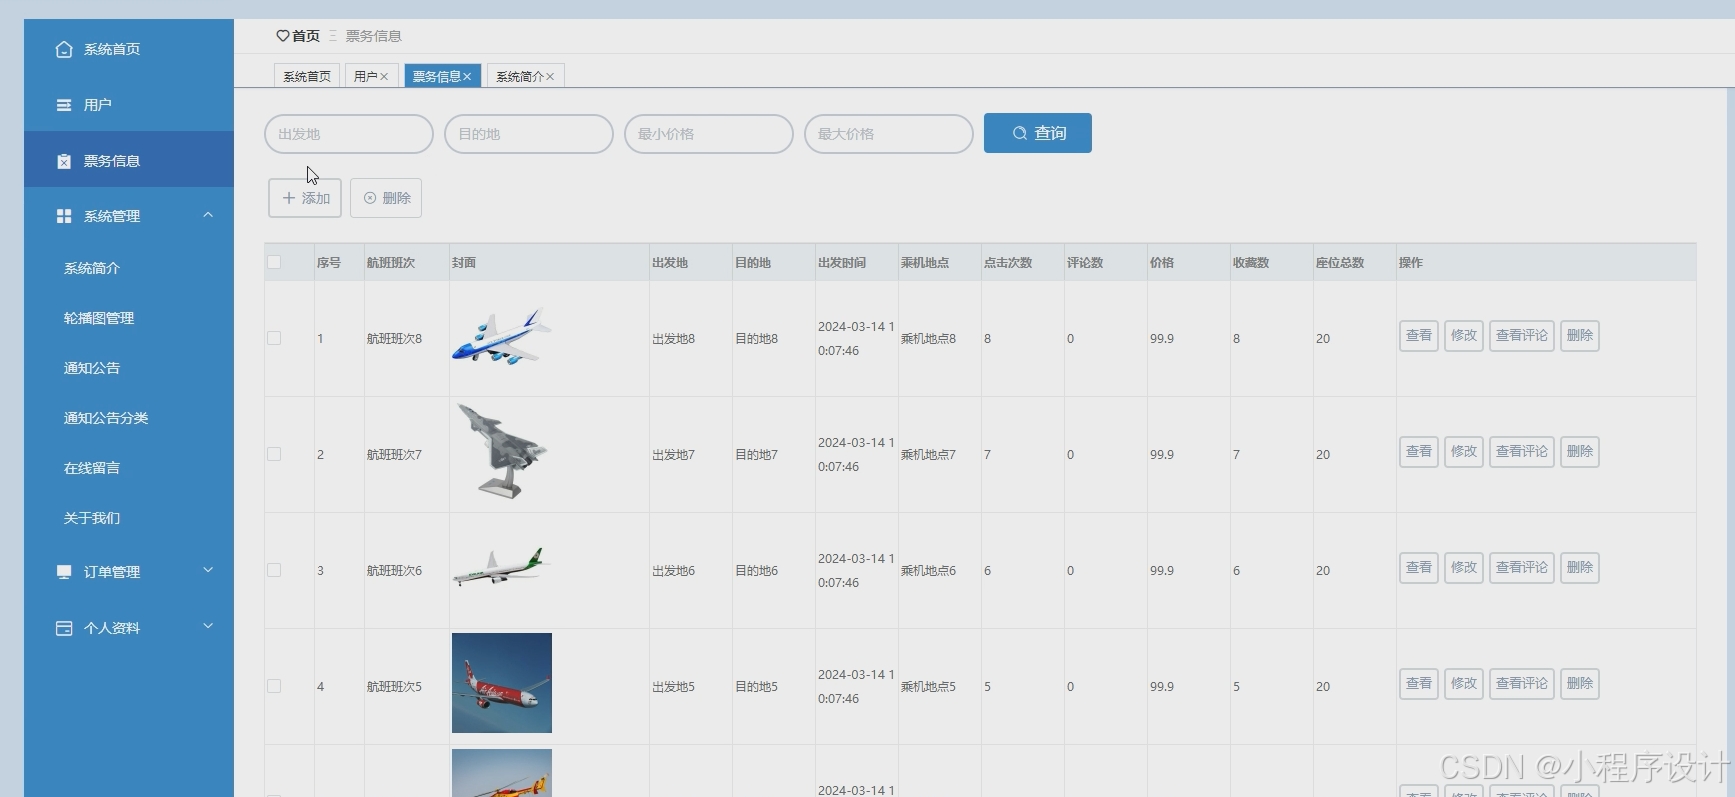Click 查看 for 航班班次8

[1419, 336]
